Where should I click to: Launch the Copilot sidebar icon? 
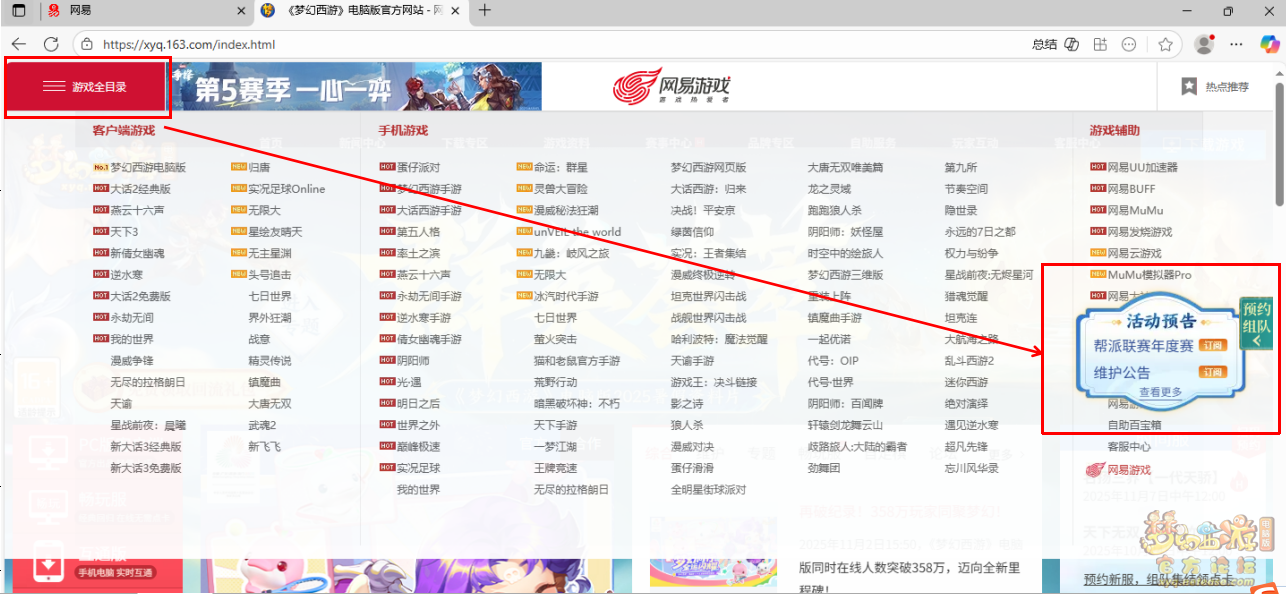tap(1269, 44)
